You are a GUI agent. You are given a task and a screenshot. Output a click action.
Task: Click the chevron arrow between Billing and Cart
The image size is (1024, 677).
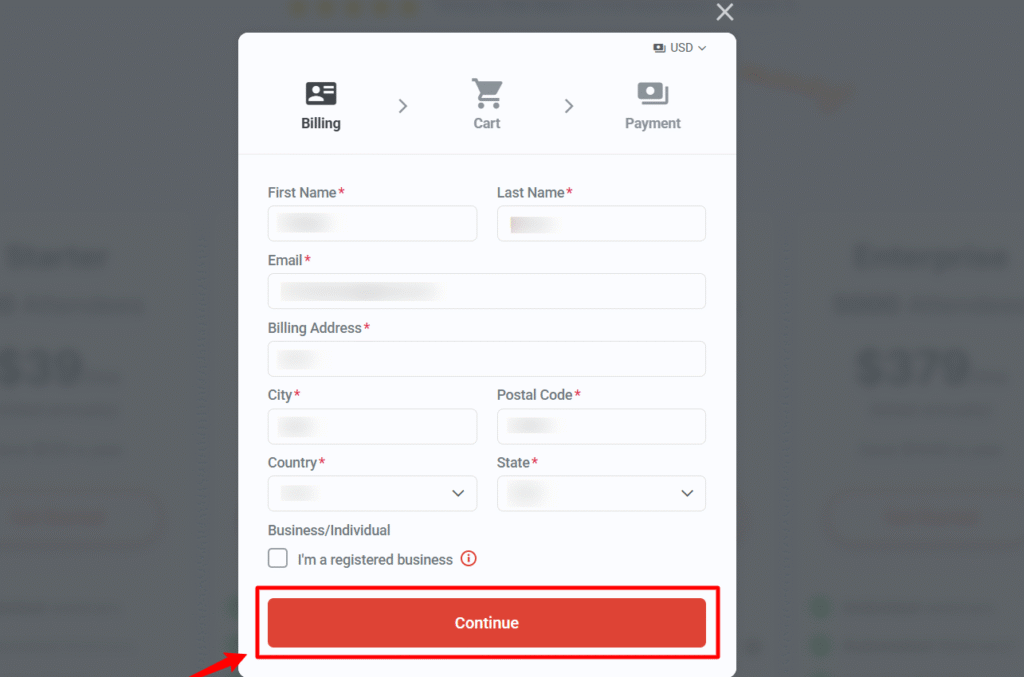[403, 106]
